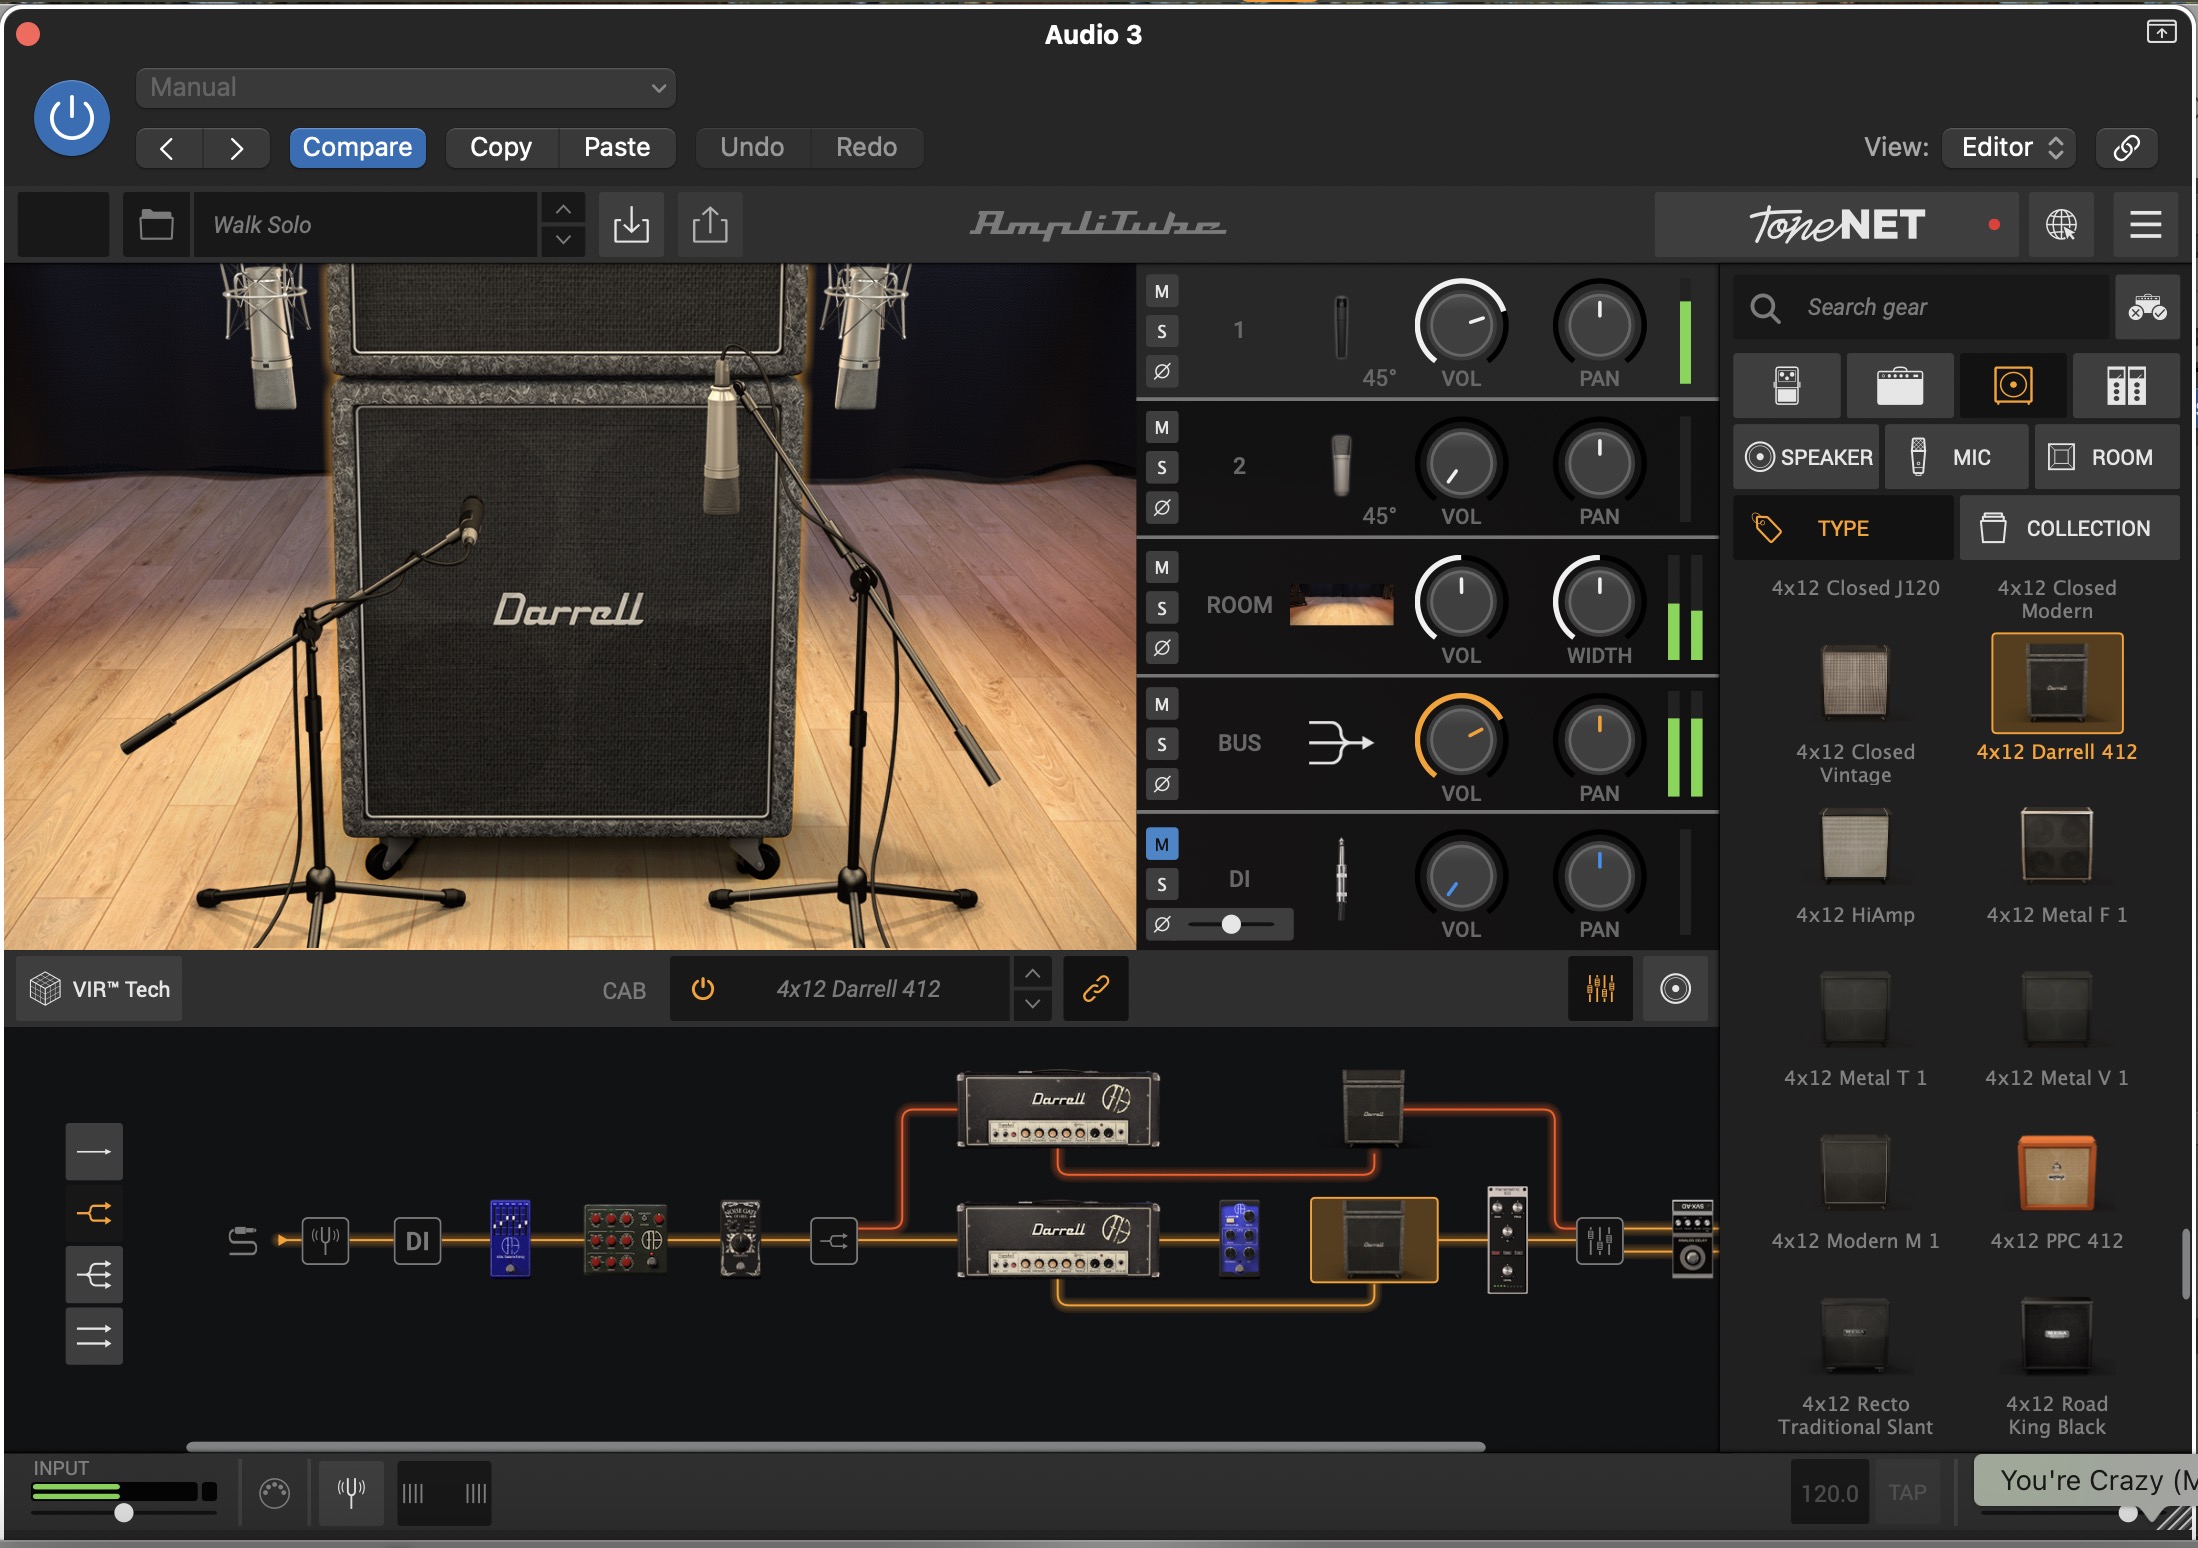Solo mic channel 1
Image resolution: width=2198 pixels, height=1548 pixels.
1162,332
